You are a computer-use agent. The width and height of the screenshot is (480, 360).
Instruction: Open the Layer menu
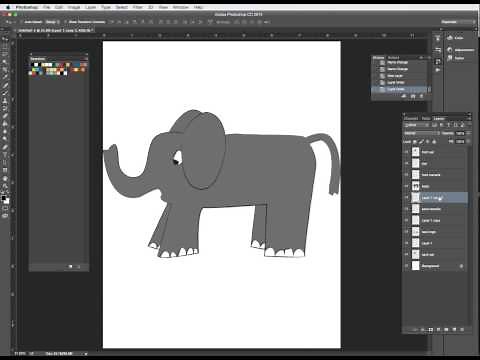90,7
